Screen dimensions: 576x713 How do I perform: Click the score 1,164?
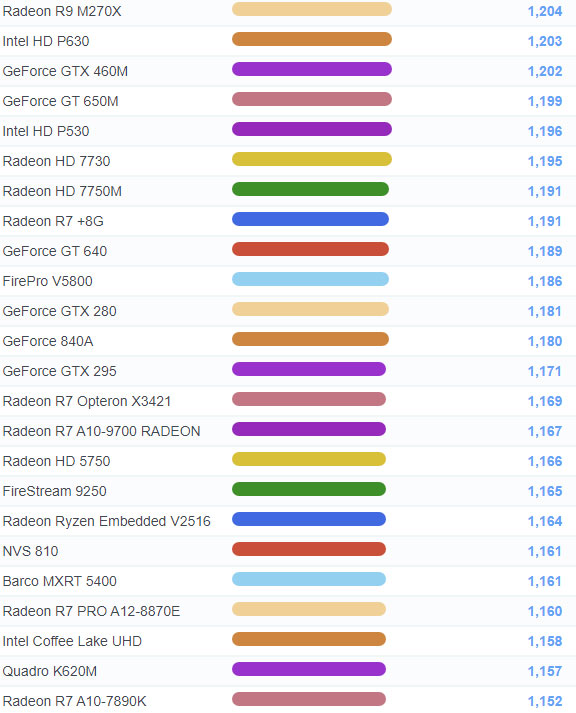pyautogui.click(x=545, y=522)
